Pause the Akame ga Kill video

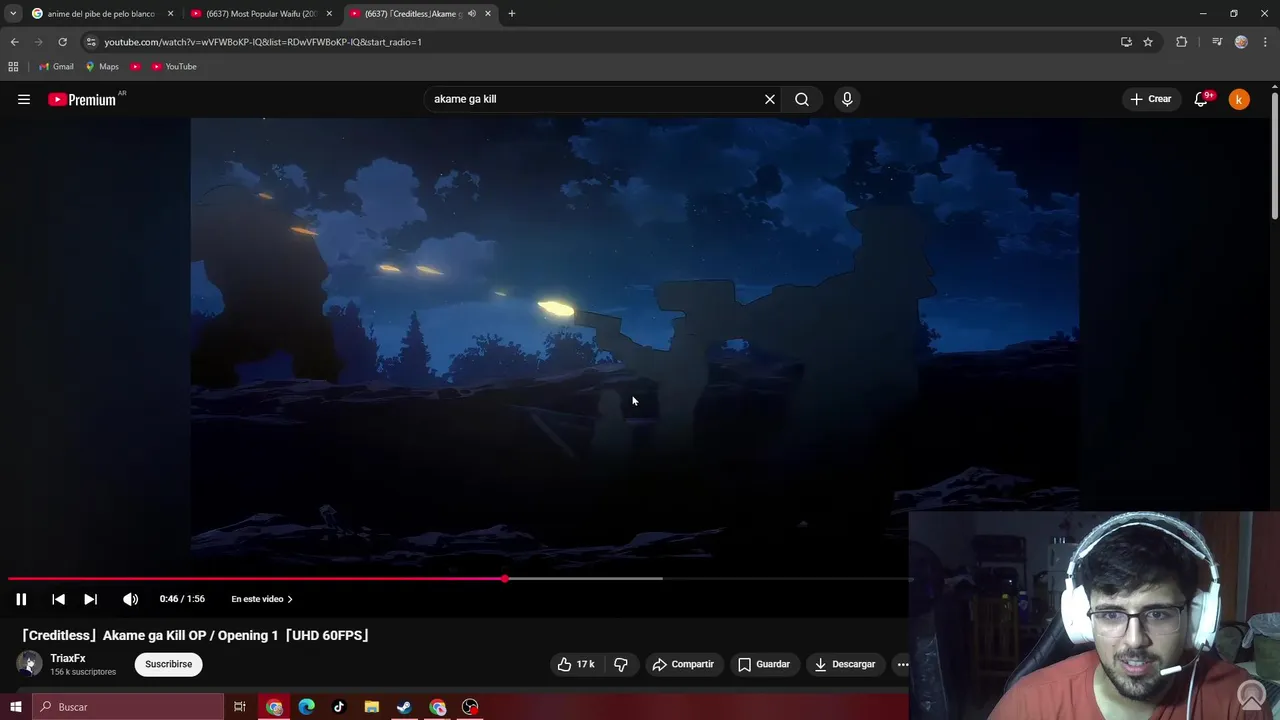point(21,599)
